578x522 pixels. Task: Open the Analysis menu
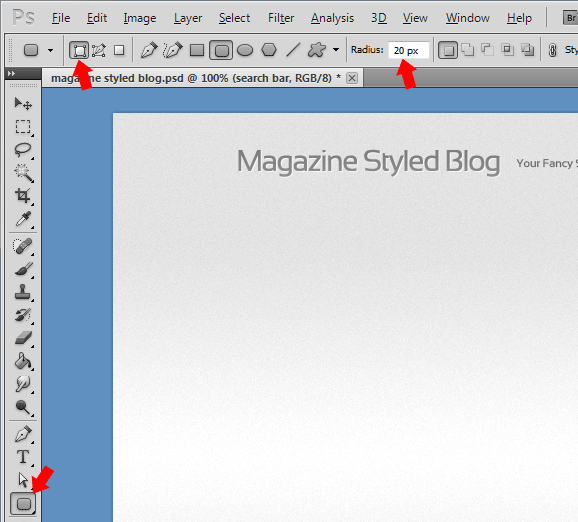pos(332,18)
